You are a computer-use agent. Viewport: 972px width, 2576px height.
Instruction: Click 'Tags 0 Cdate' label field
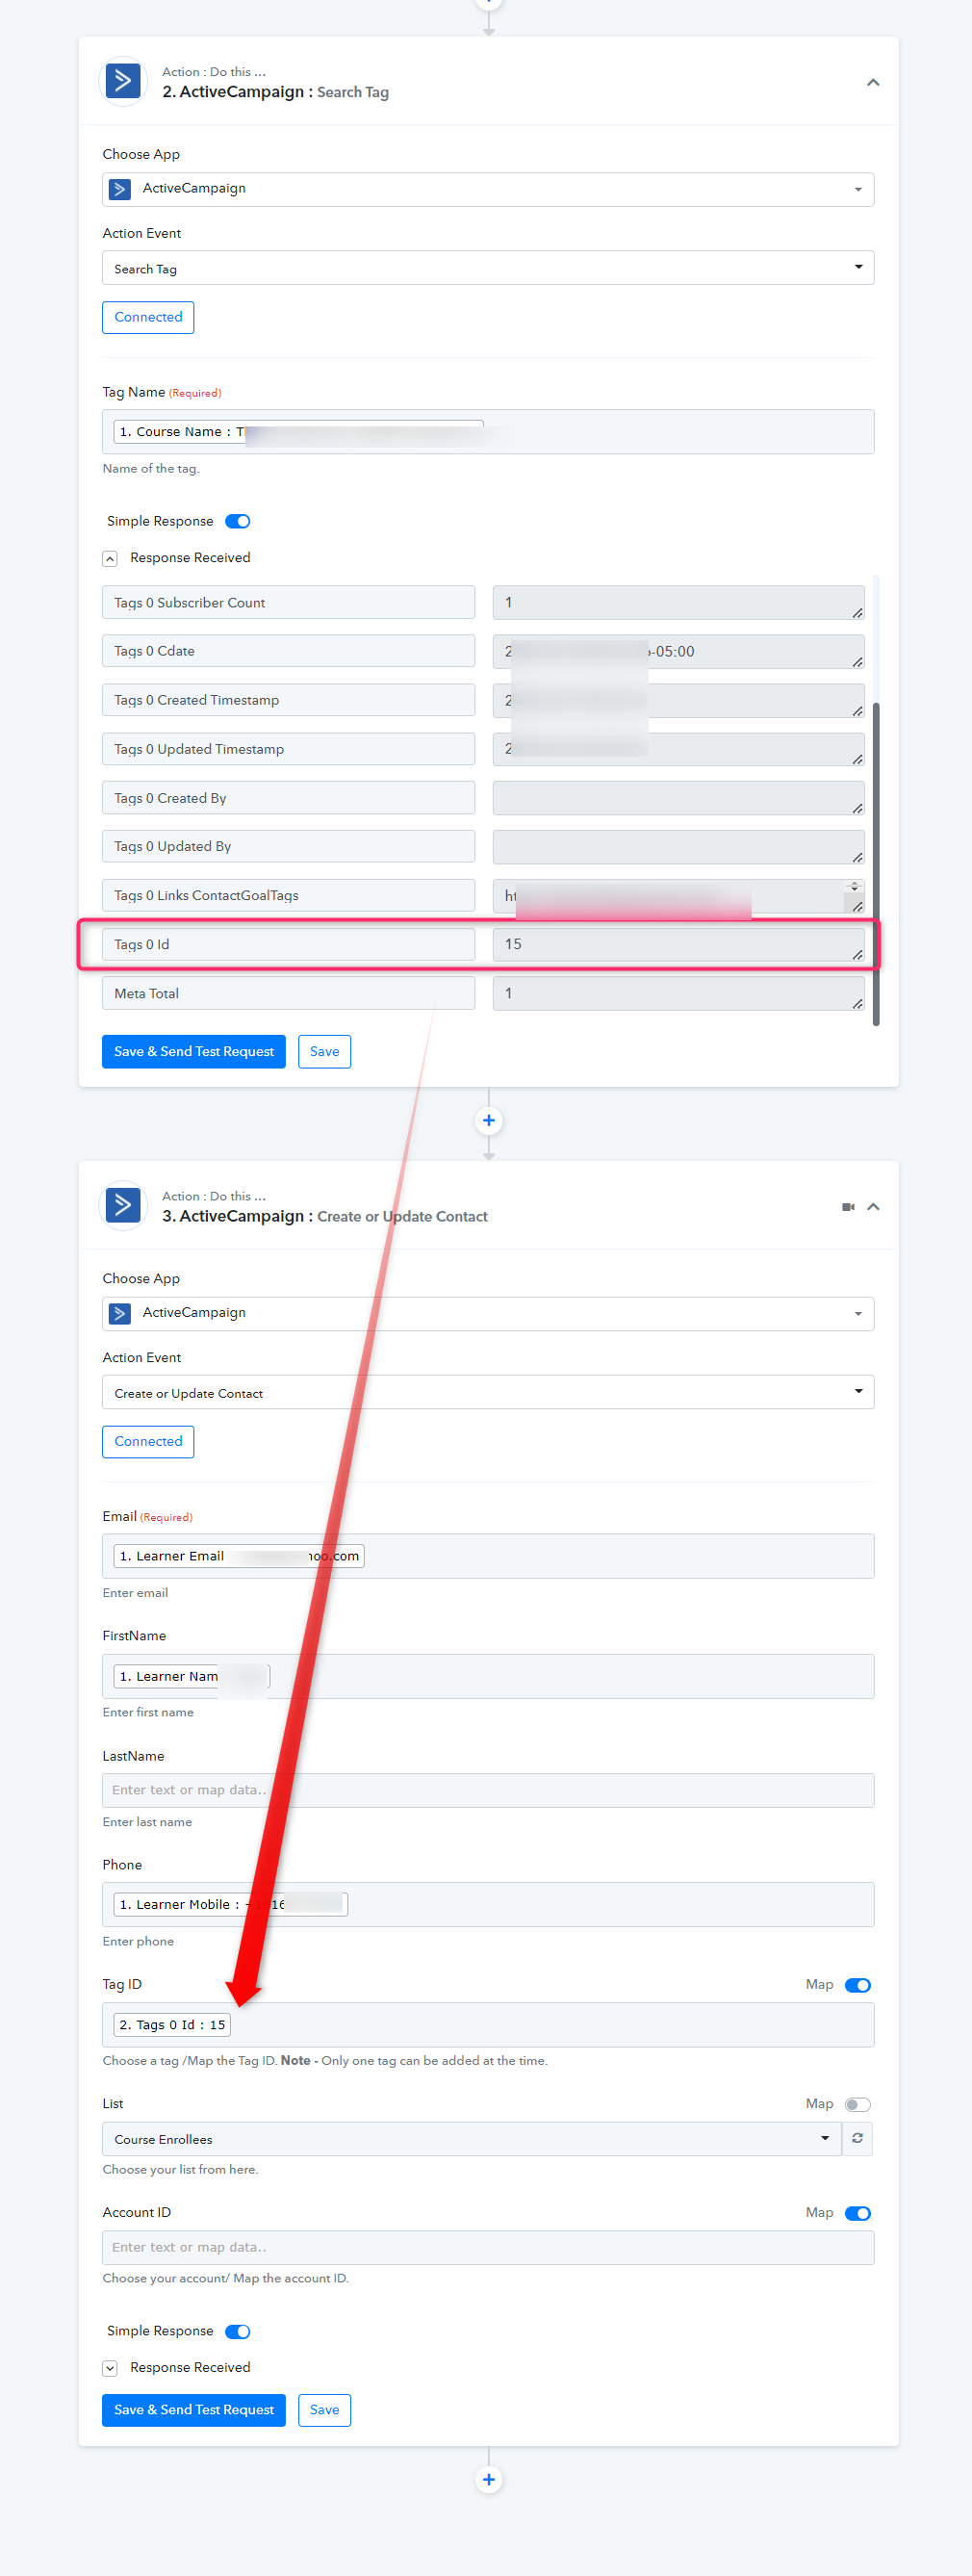pos(288,651)
